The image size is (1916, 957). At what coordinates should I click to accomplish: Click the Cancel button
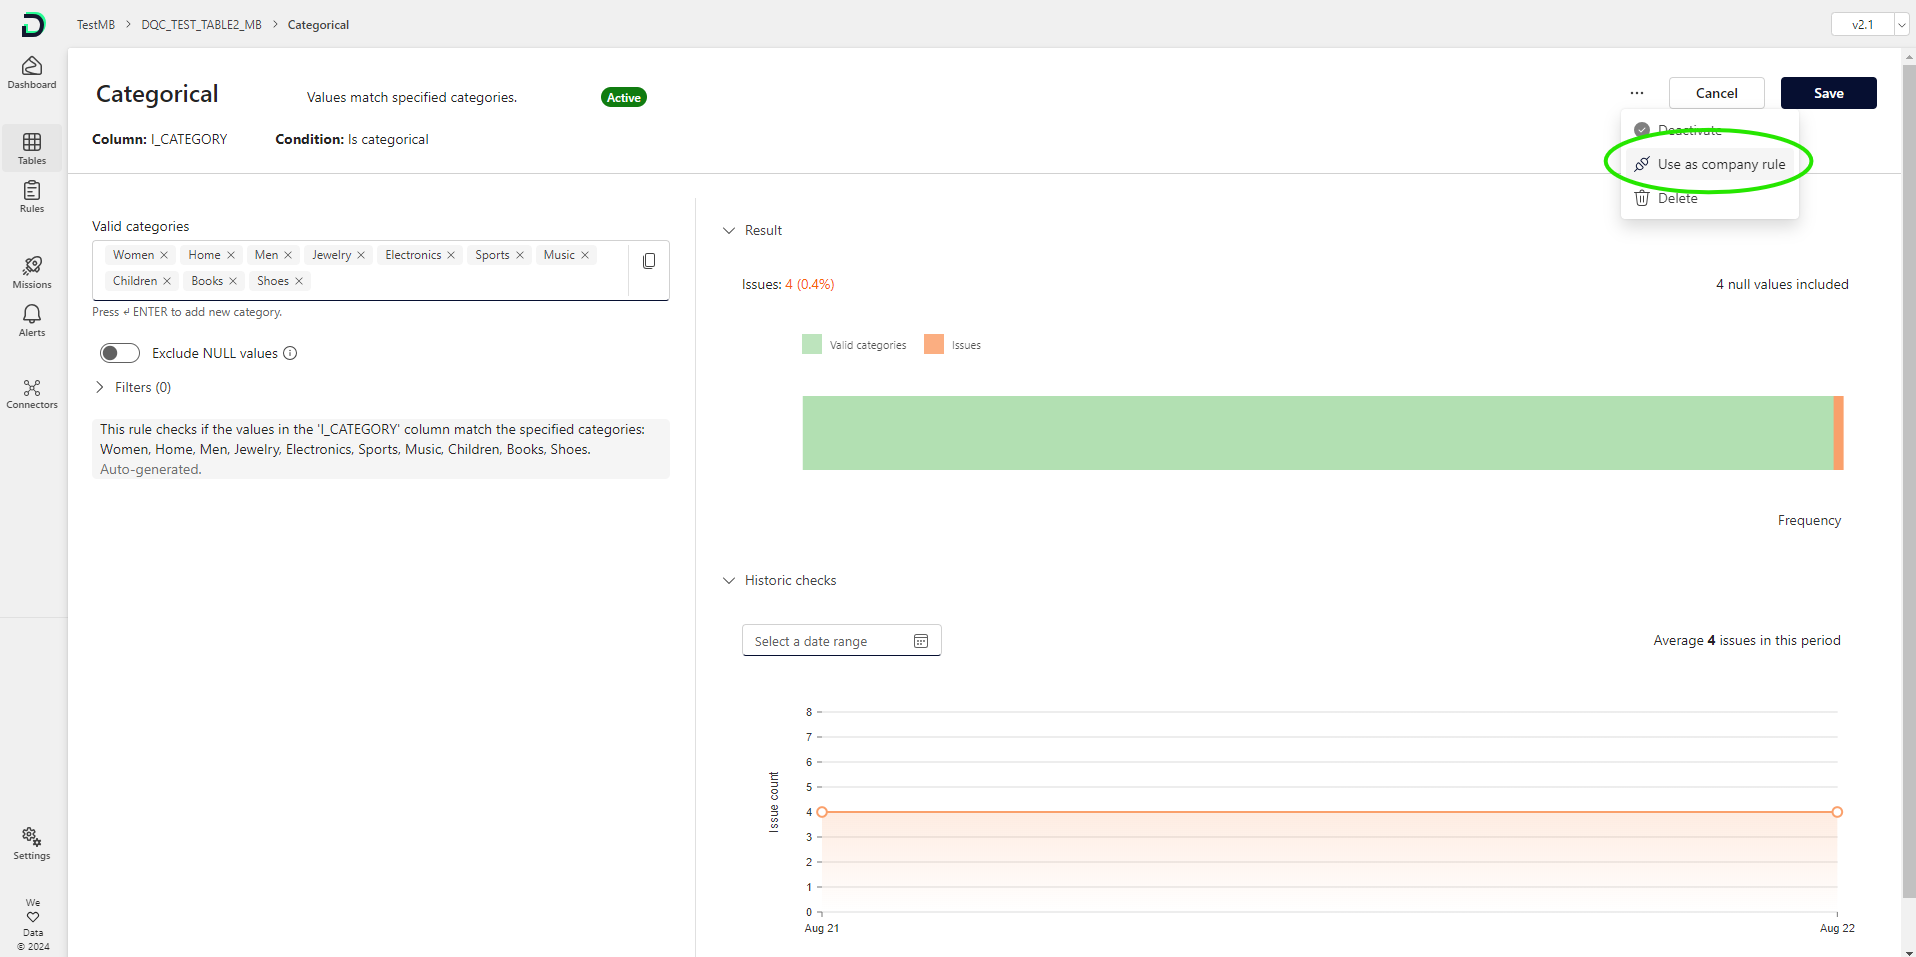point(1716,93)
